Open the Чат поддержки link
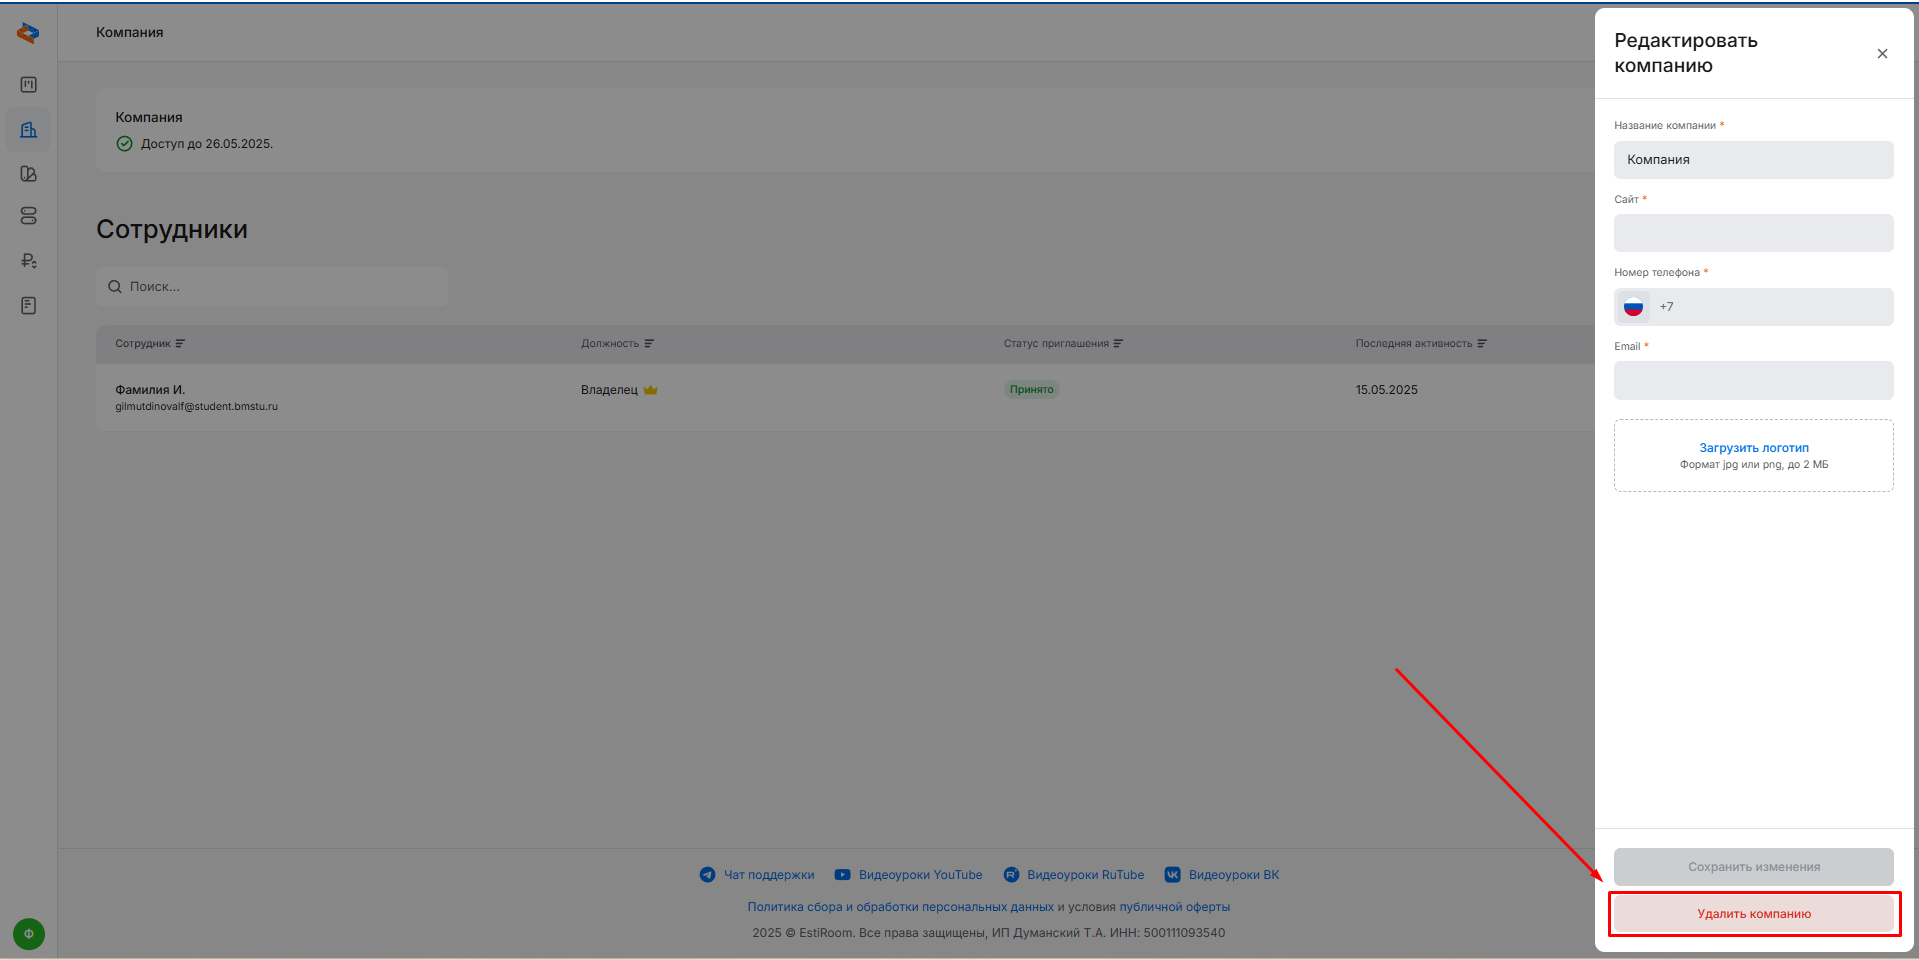 (x=768, y=875)
